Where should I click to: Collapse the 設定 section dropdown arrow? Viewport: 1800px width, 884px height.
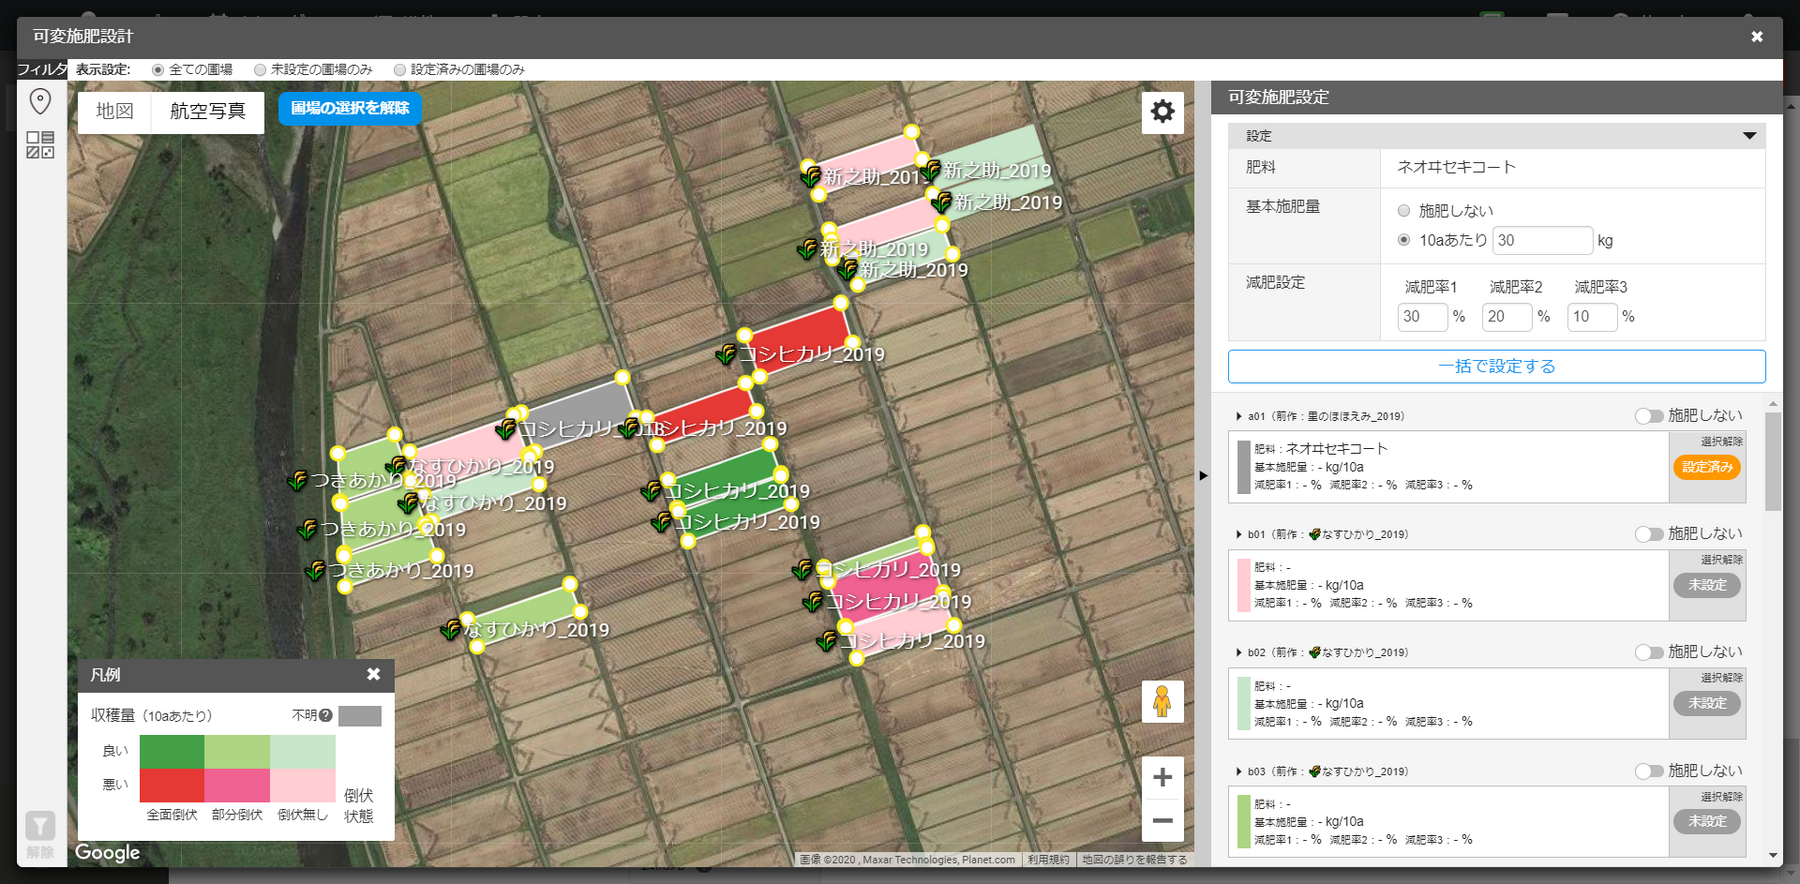(x=1749, y=136)
